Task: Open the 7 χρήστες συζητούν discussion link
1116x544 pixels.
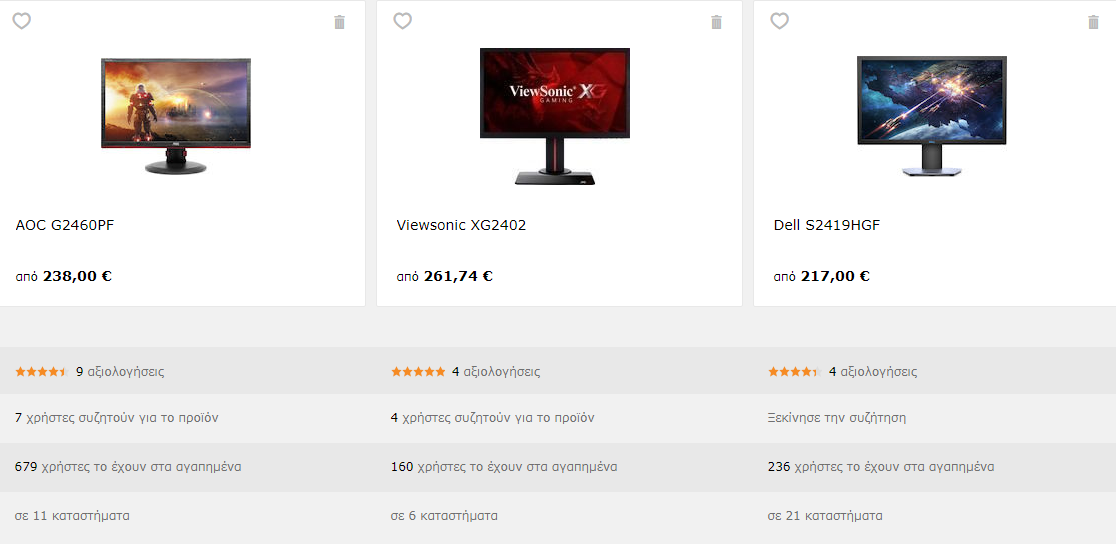Action: click(117, 418)
